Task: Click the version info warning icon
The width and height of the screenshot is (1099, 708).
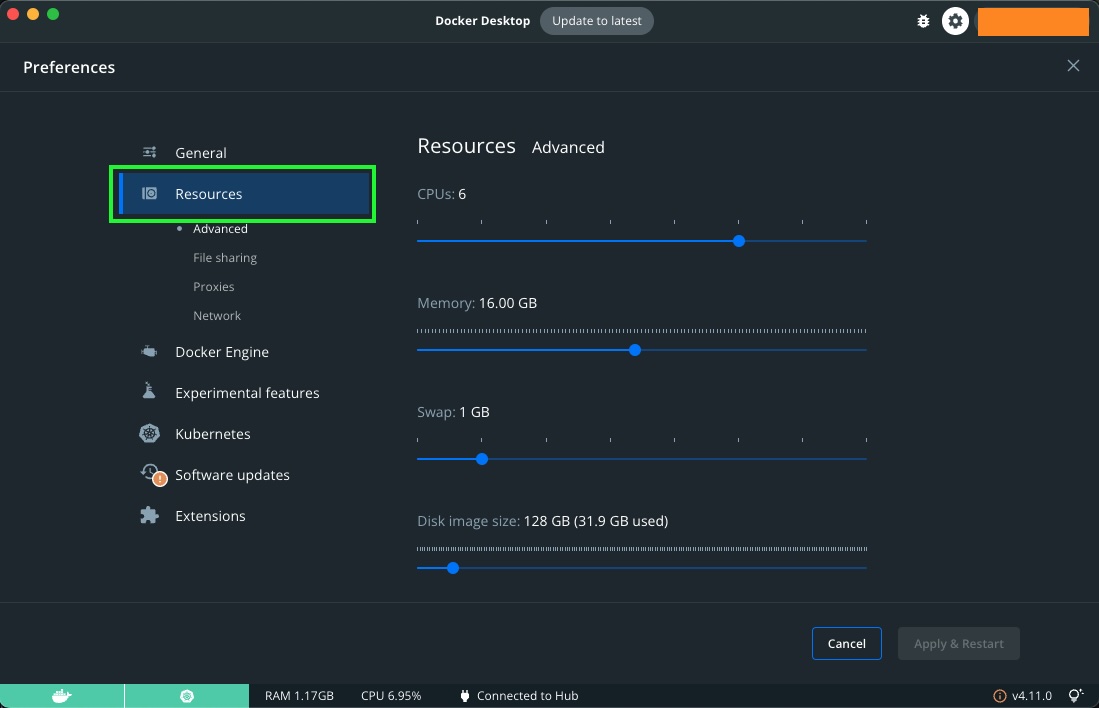Action: point(999,696)
